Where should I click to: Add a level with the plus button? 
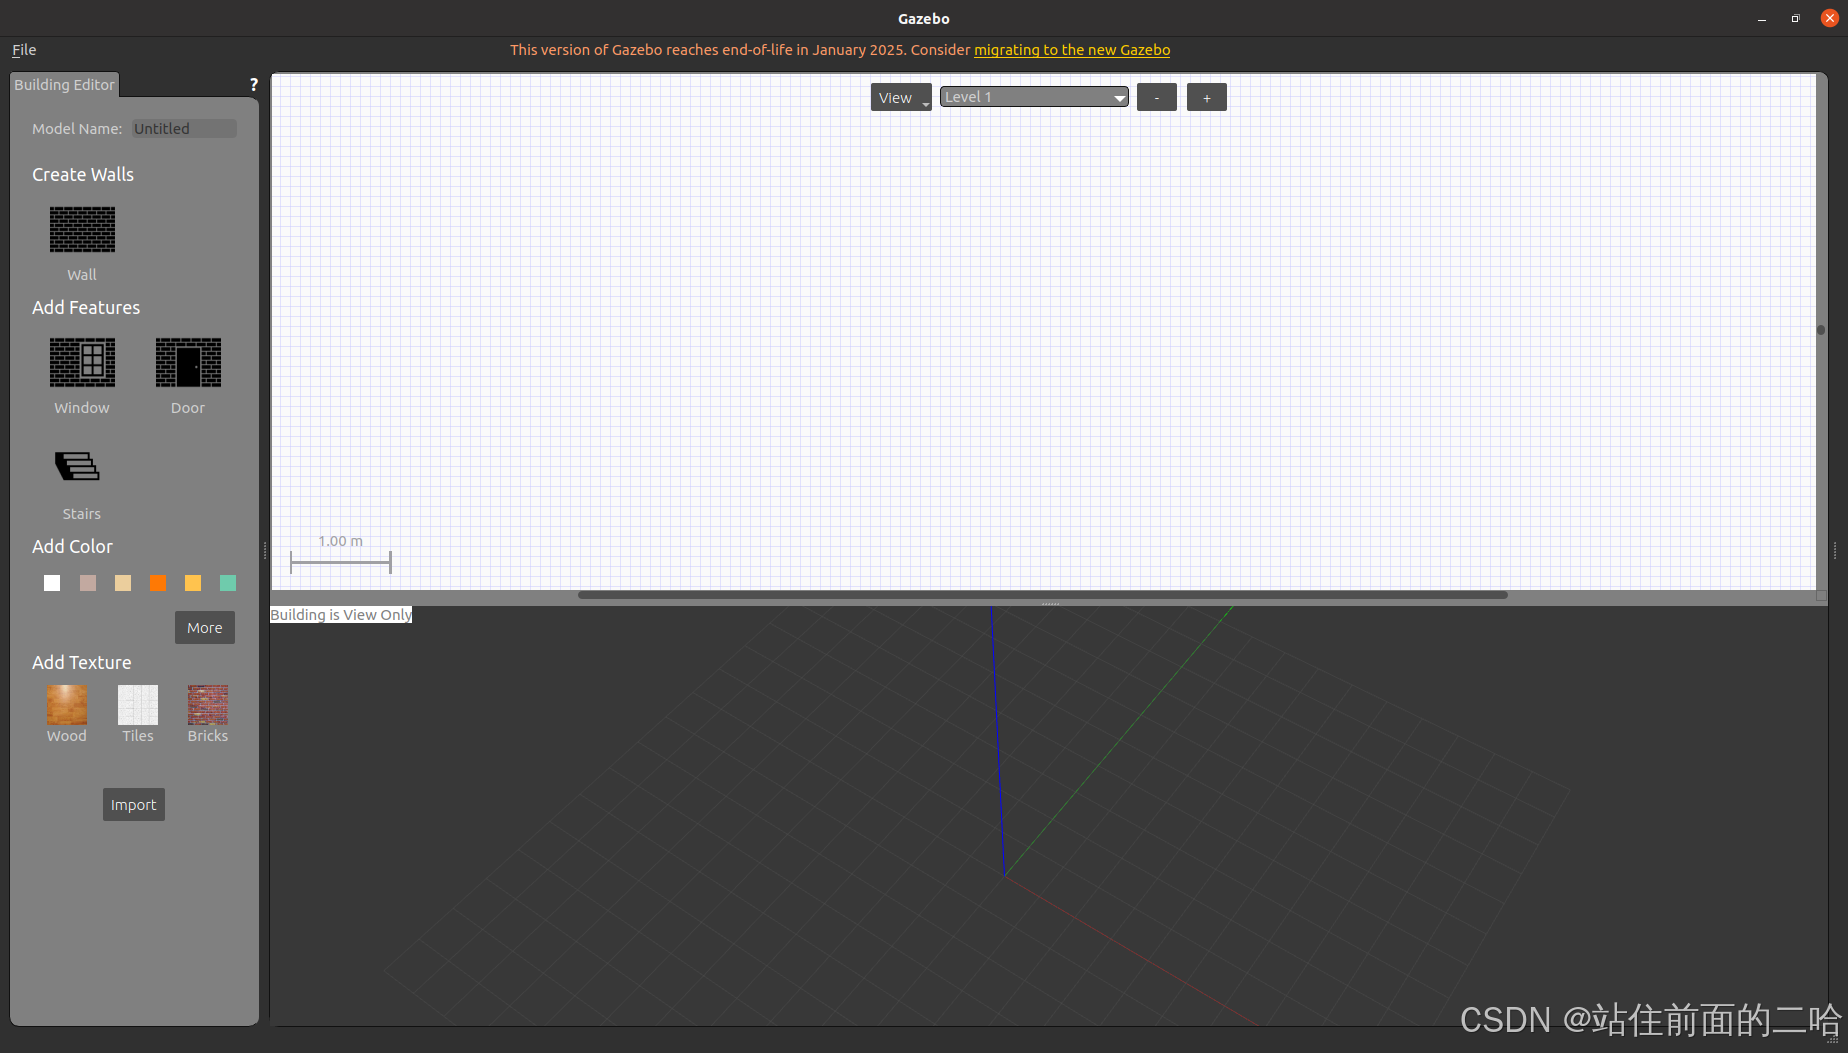click(x=1207, y=97)
